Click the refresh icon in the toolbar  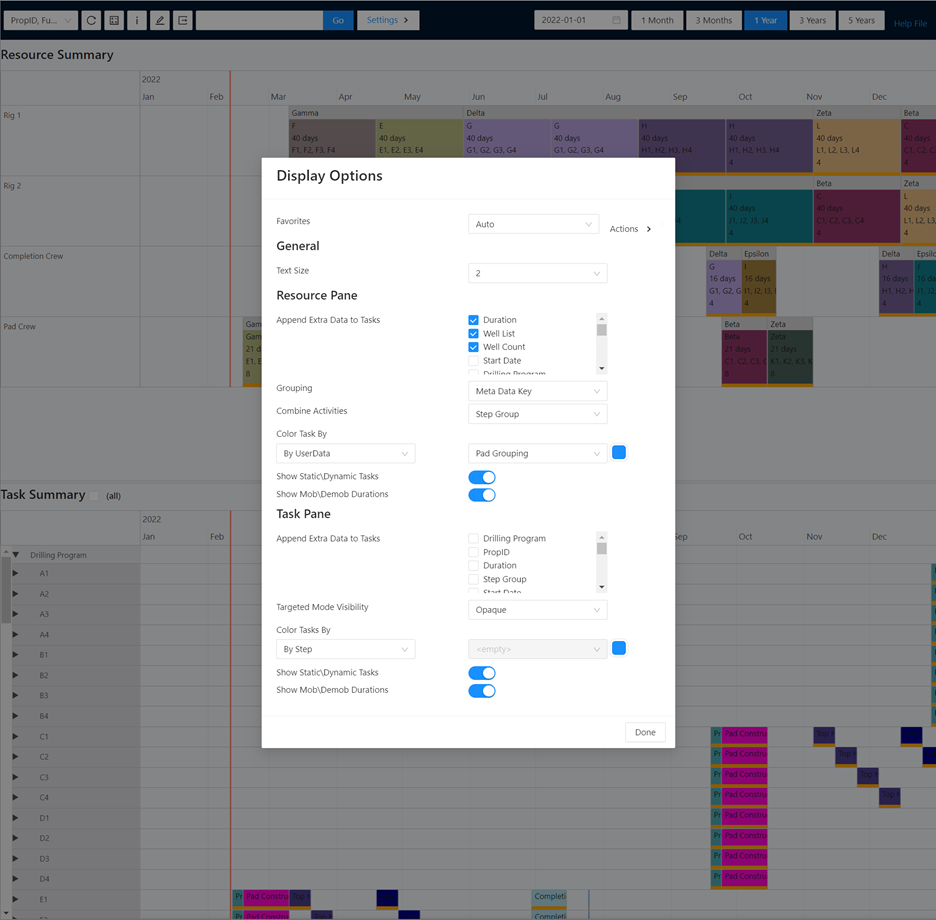click(x=91, y=20)
